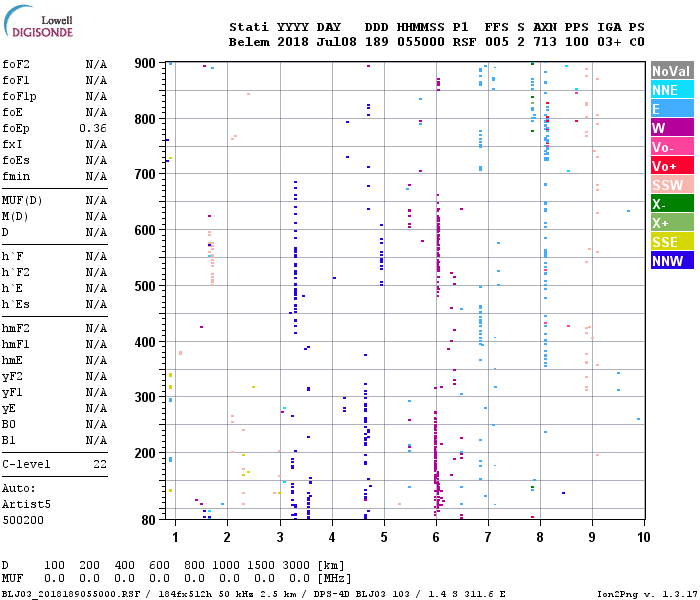The width and height of the screenshot is (700, 600).
Task: Click the C-level value 22
Action: click(100, 465)
